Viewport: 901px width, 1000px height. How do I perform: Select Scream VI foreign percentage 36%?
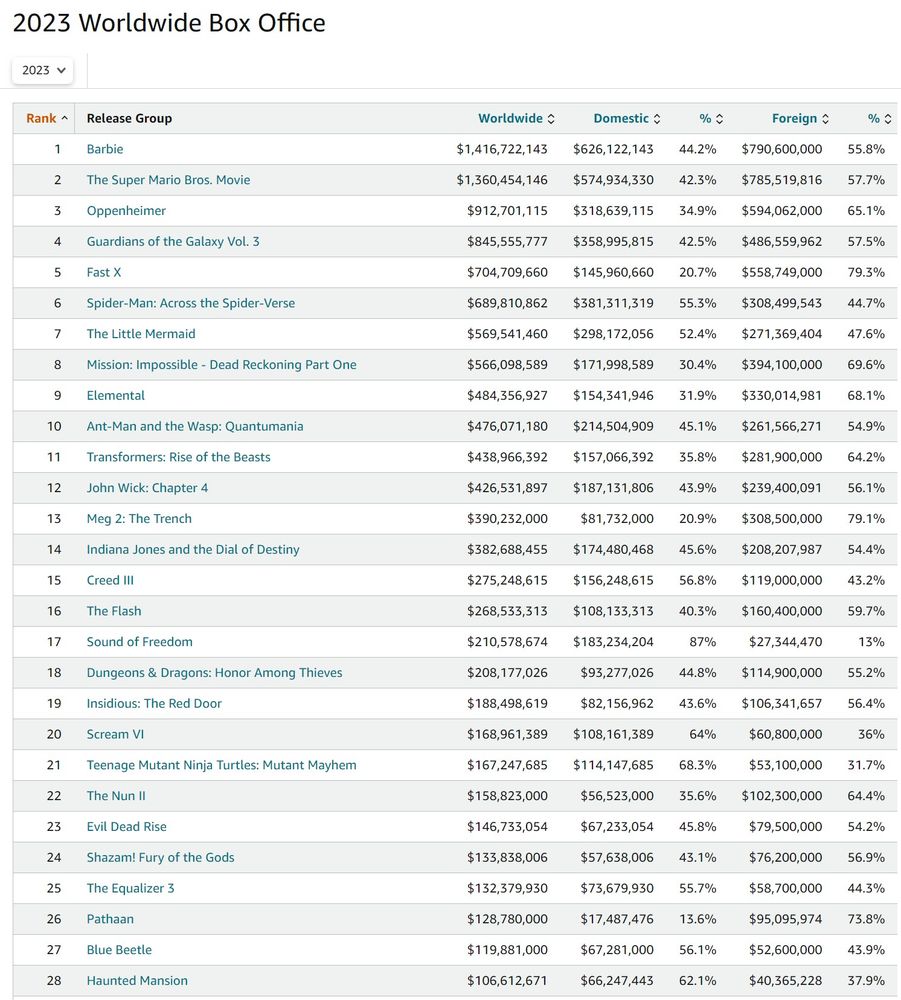[x=871, y=735]
